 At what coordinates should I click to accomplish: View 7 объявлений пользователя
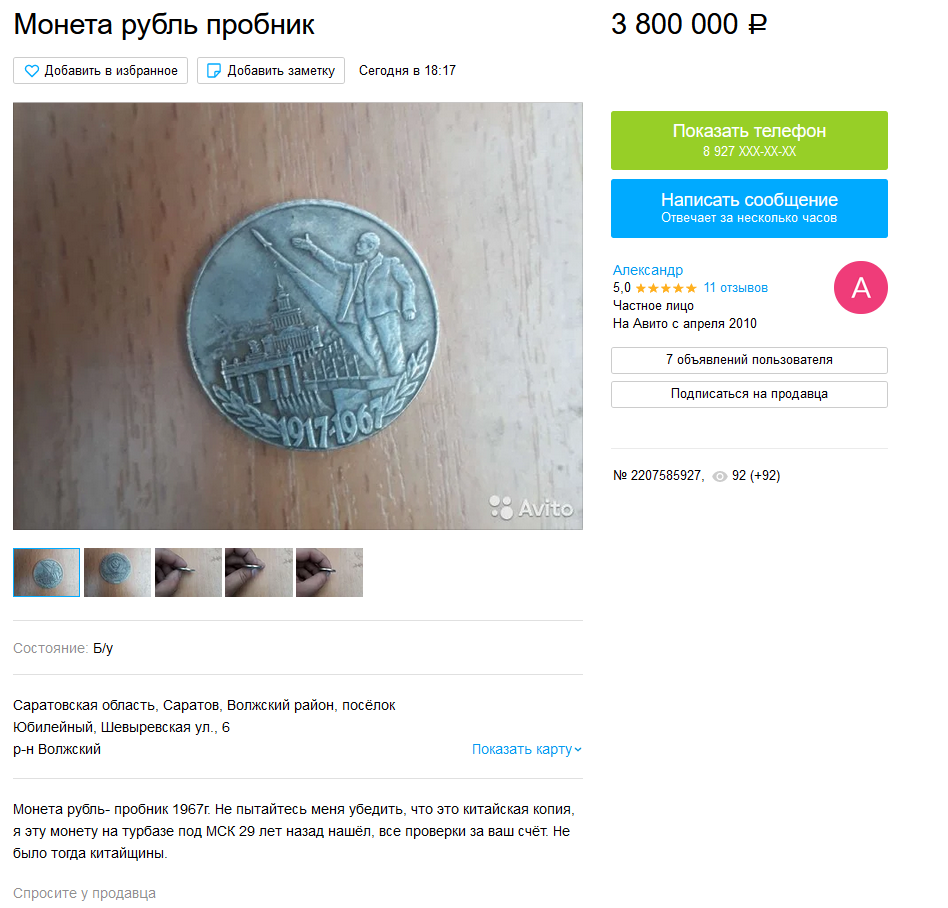click(x=749, y=360)
